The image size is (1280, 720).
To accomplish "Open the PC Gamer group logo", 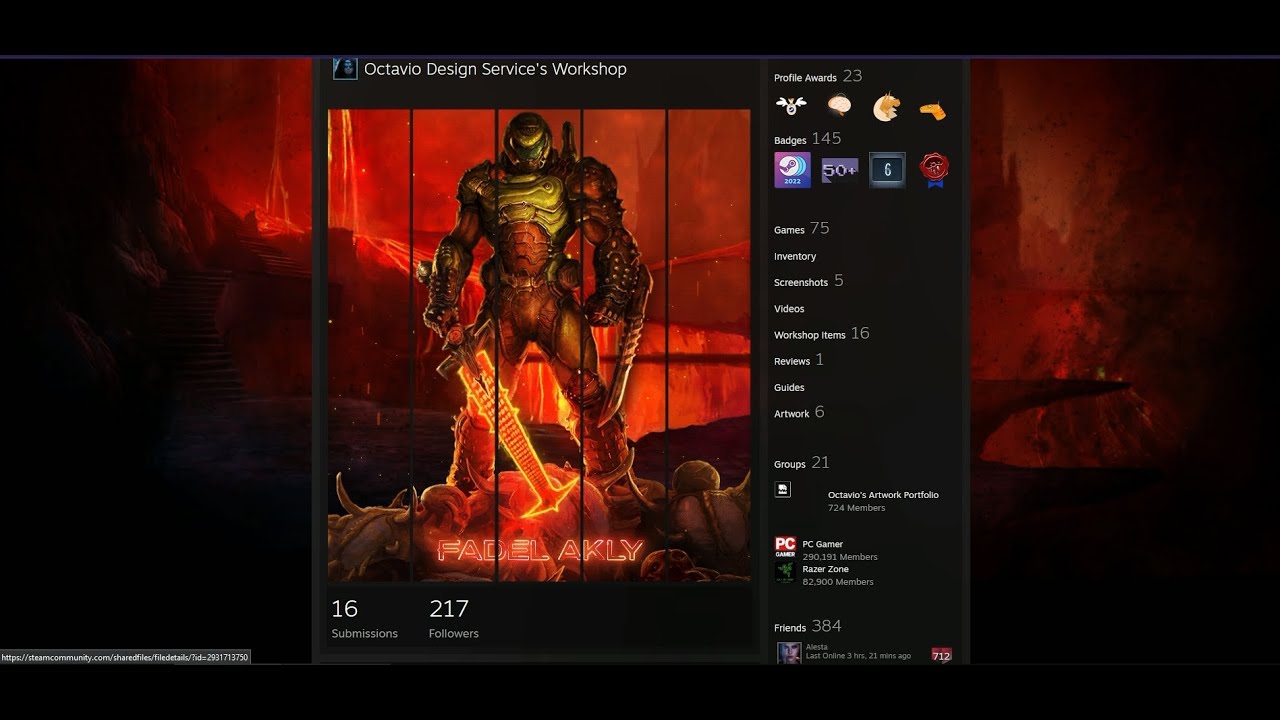I will tap(785, 546).
